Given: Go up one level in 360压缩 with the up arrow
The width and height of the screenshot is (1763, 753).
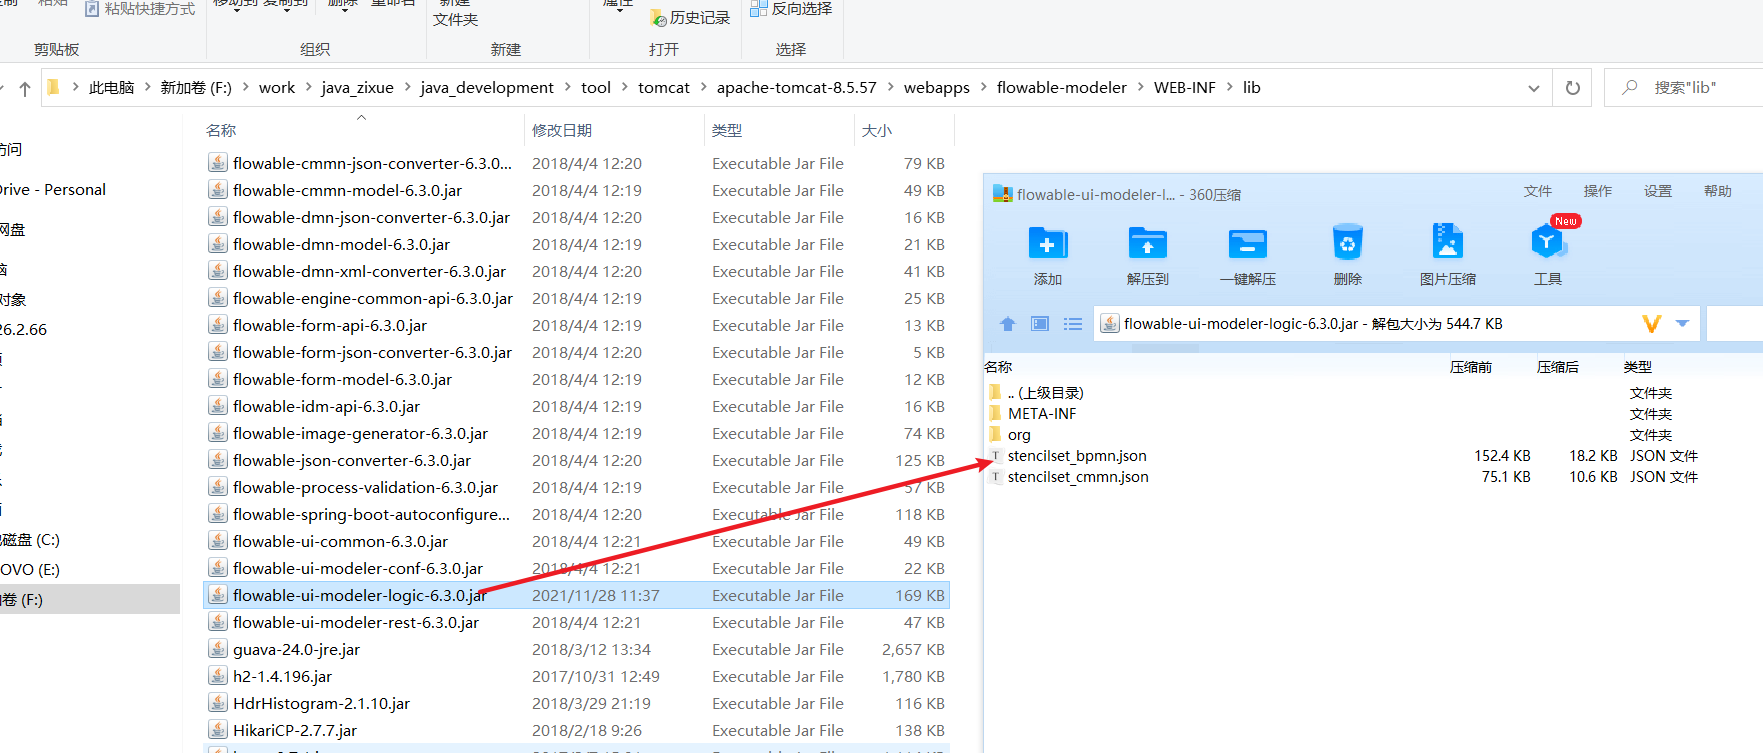Looking at the screenshot, I should 1008,324.
